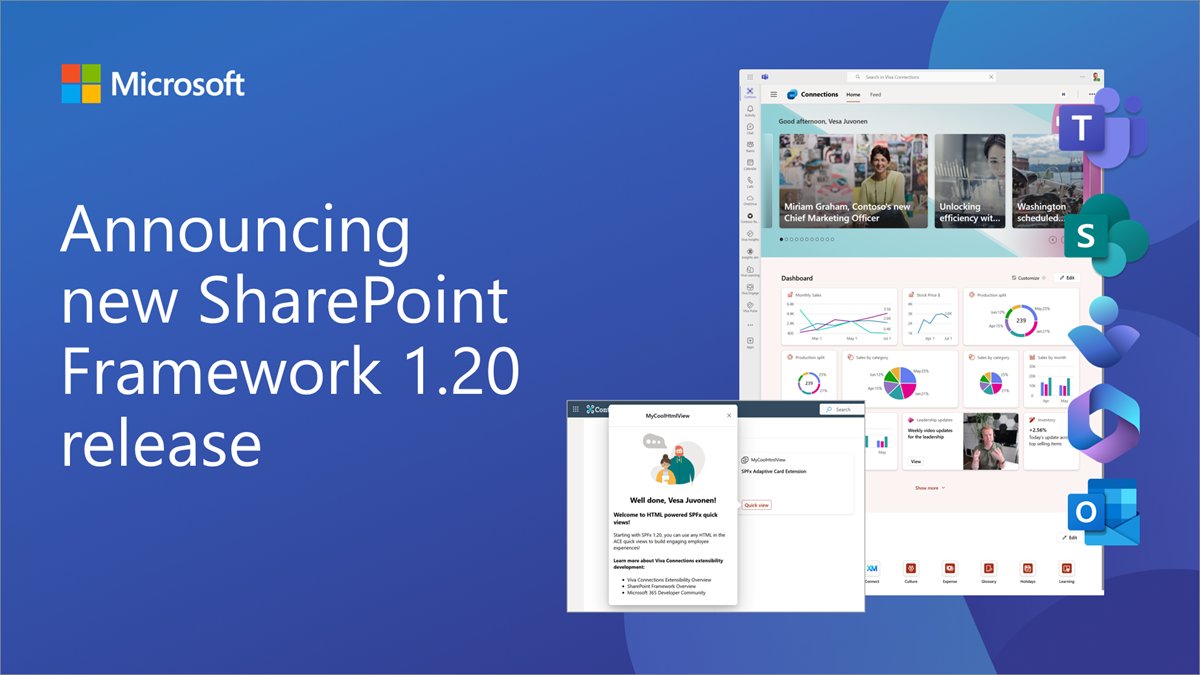
Task: Open Viva Connections Extensibility Overview link
Action: [668, 579]
